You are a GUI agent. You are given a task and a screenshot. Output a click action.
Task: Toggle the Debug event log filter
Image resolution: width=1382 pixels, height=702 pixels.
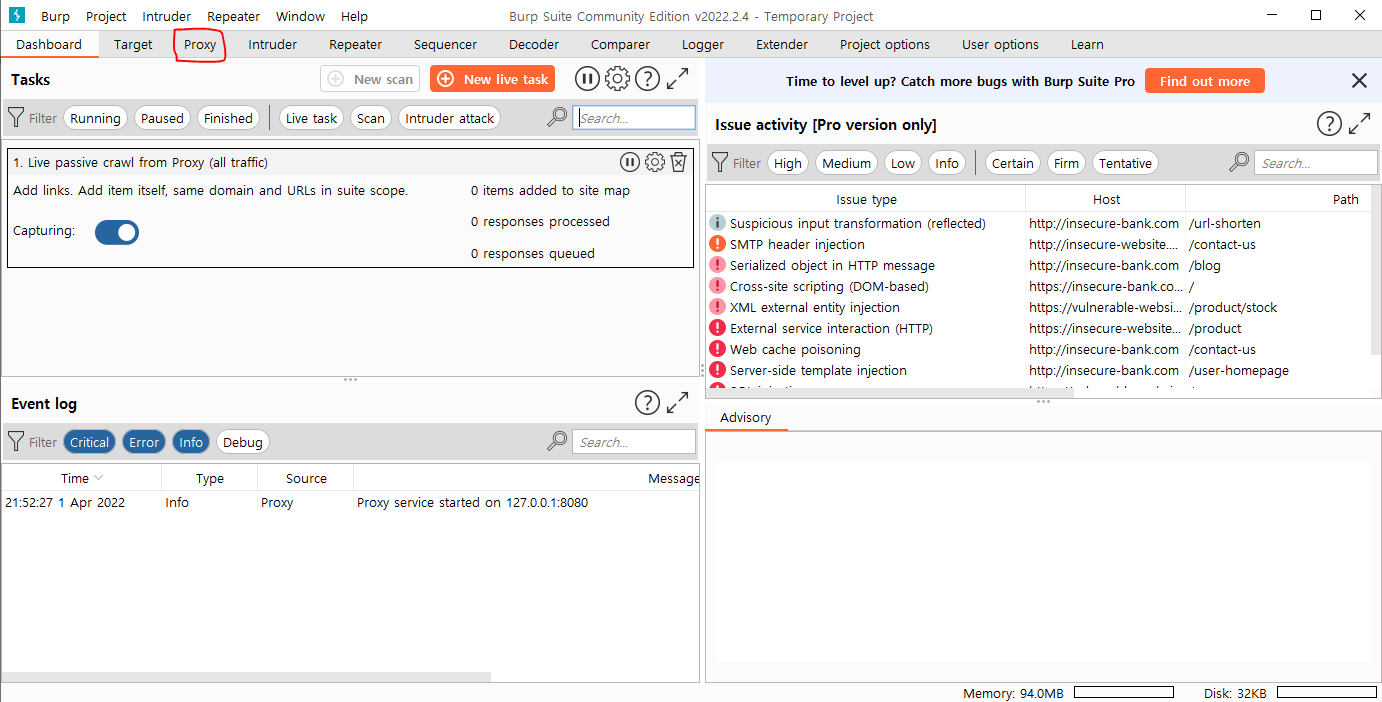pyautogui.click(x=243, y=442)
